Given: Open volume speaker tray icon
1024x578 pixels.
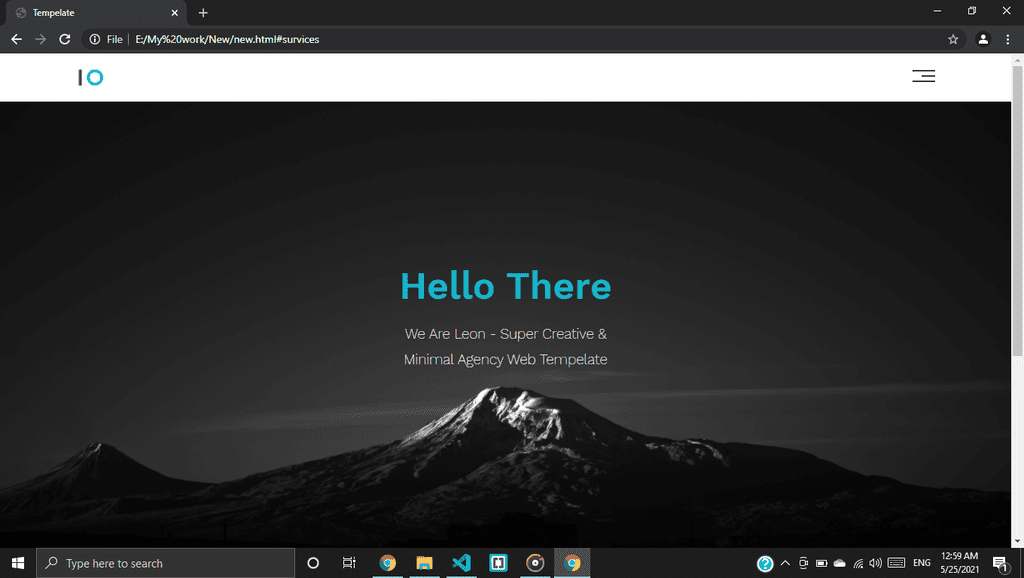Looking at the screenshot, I should 876,563.
